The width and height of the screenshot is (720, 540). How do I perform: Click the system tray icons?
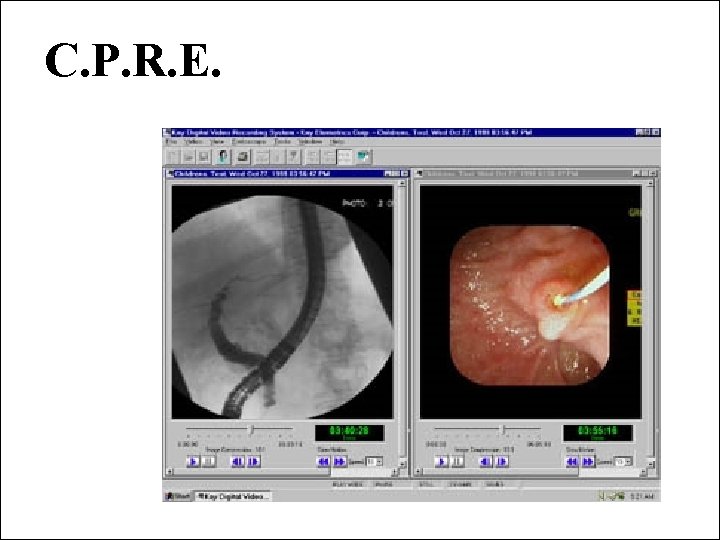point(612,496)
